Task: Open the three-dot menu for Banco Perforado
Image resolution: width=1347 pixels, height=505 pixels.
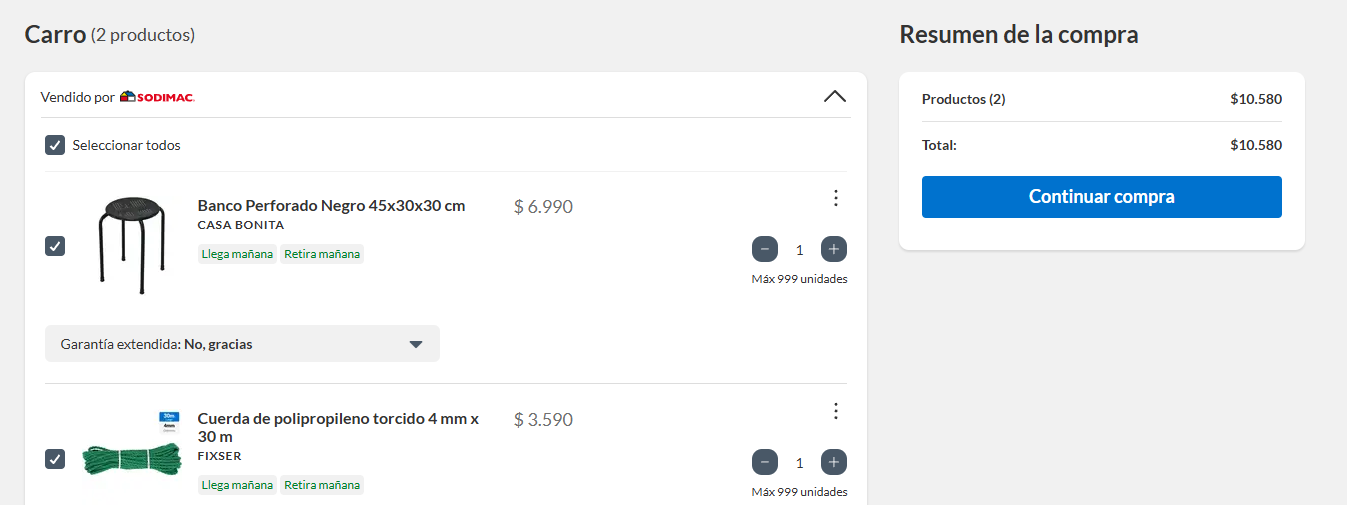Action: (x=836, y=198)
